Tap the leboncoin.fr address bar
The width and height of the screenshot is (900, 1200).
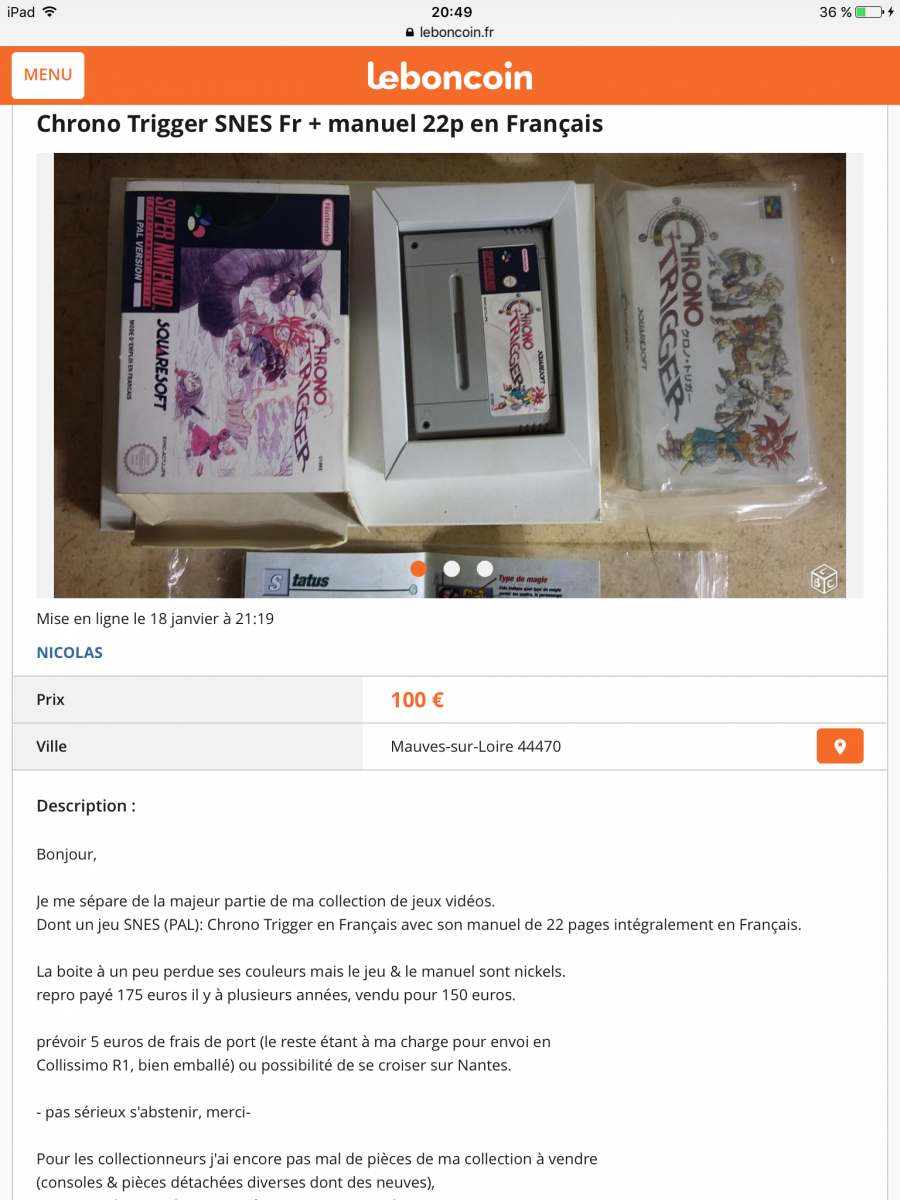pos(450,32)
